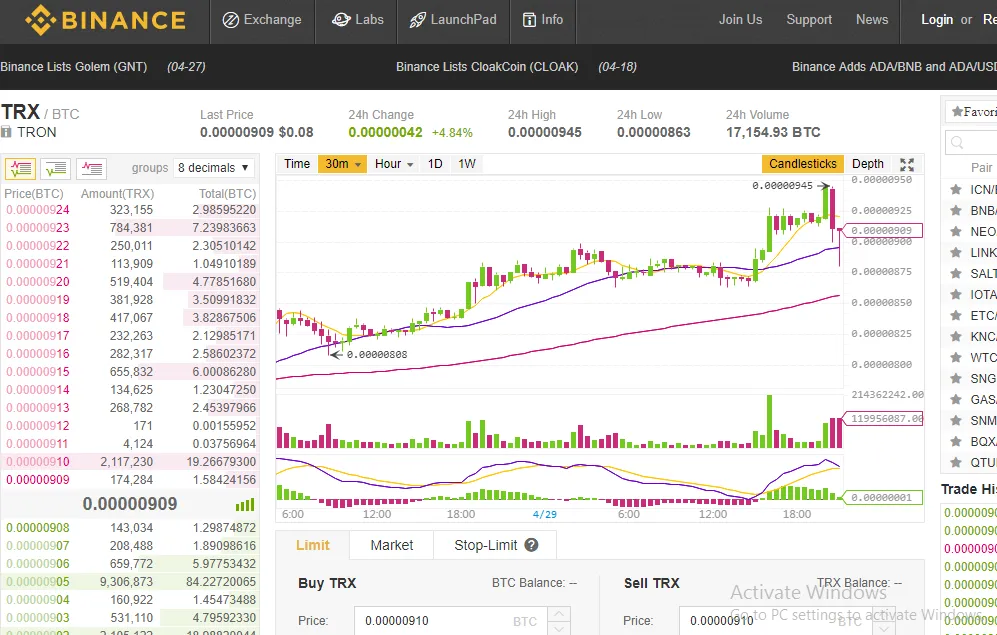Select sell order at price 0.00000910
Screen dimensions: 997x635
(130, 461)
